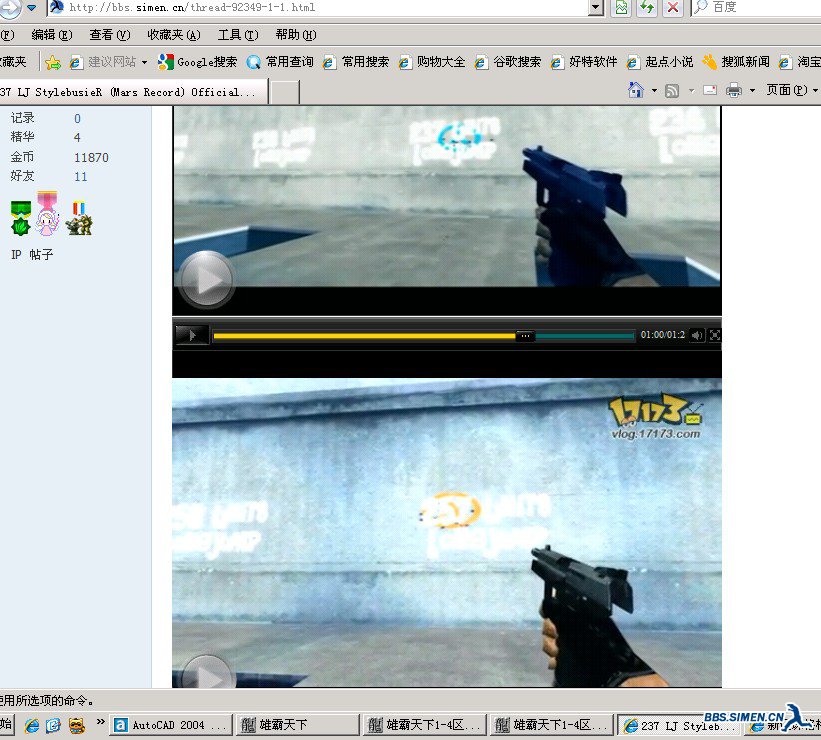Switch to 雄霸天下 taskbar window
821x740 pixels.
coord(298,725)
